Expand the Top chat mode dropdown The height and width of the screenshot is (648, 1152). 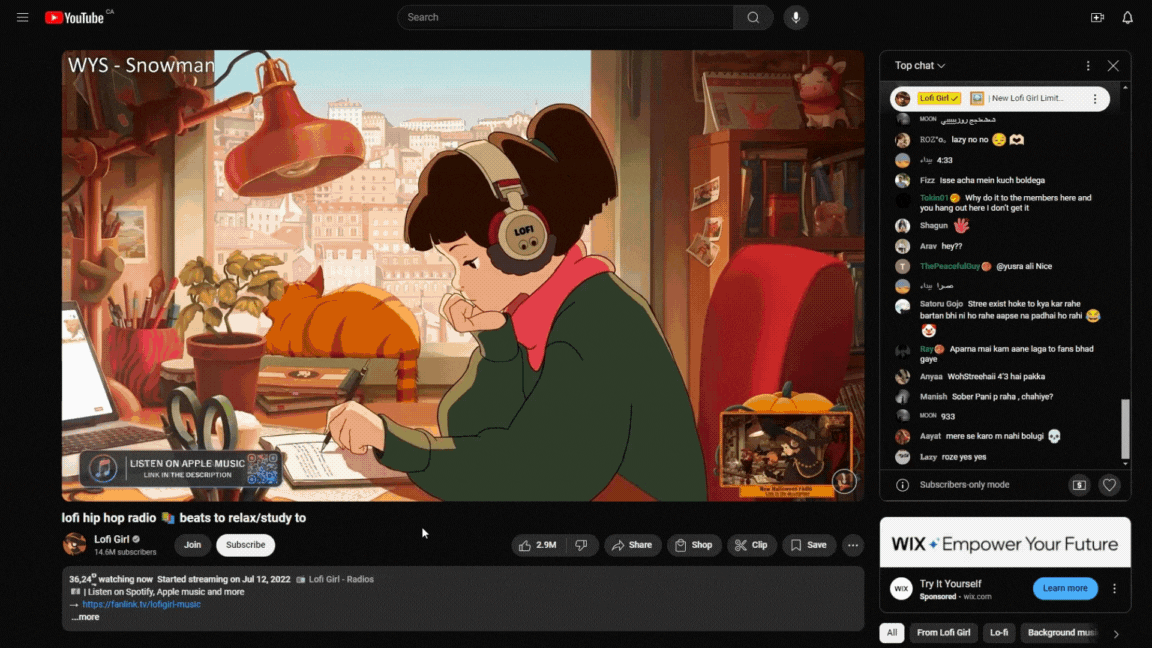click(x=920, y=65)
